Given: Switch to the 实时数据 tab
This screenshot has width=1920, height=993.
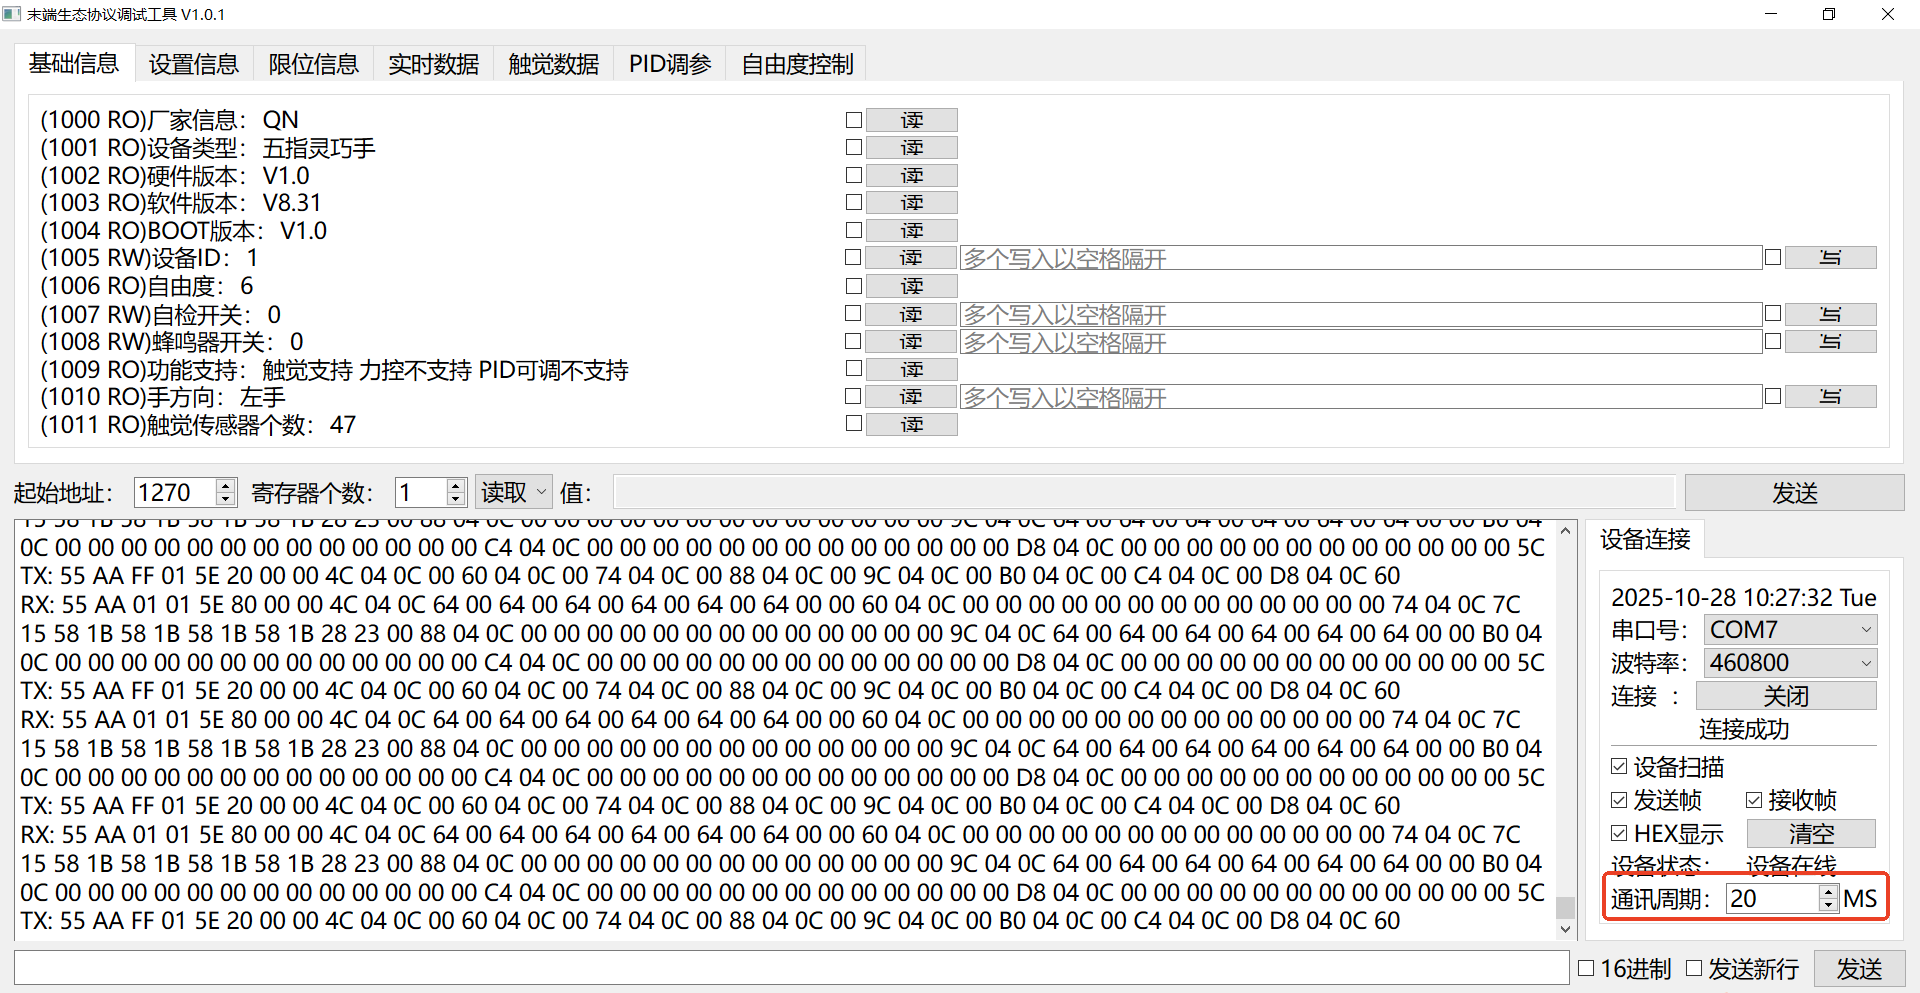Looking at the screenshot, I should coord(433,63).
